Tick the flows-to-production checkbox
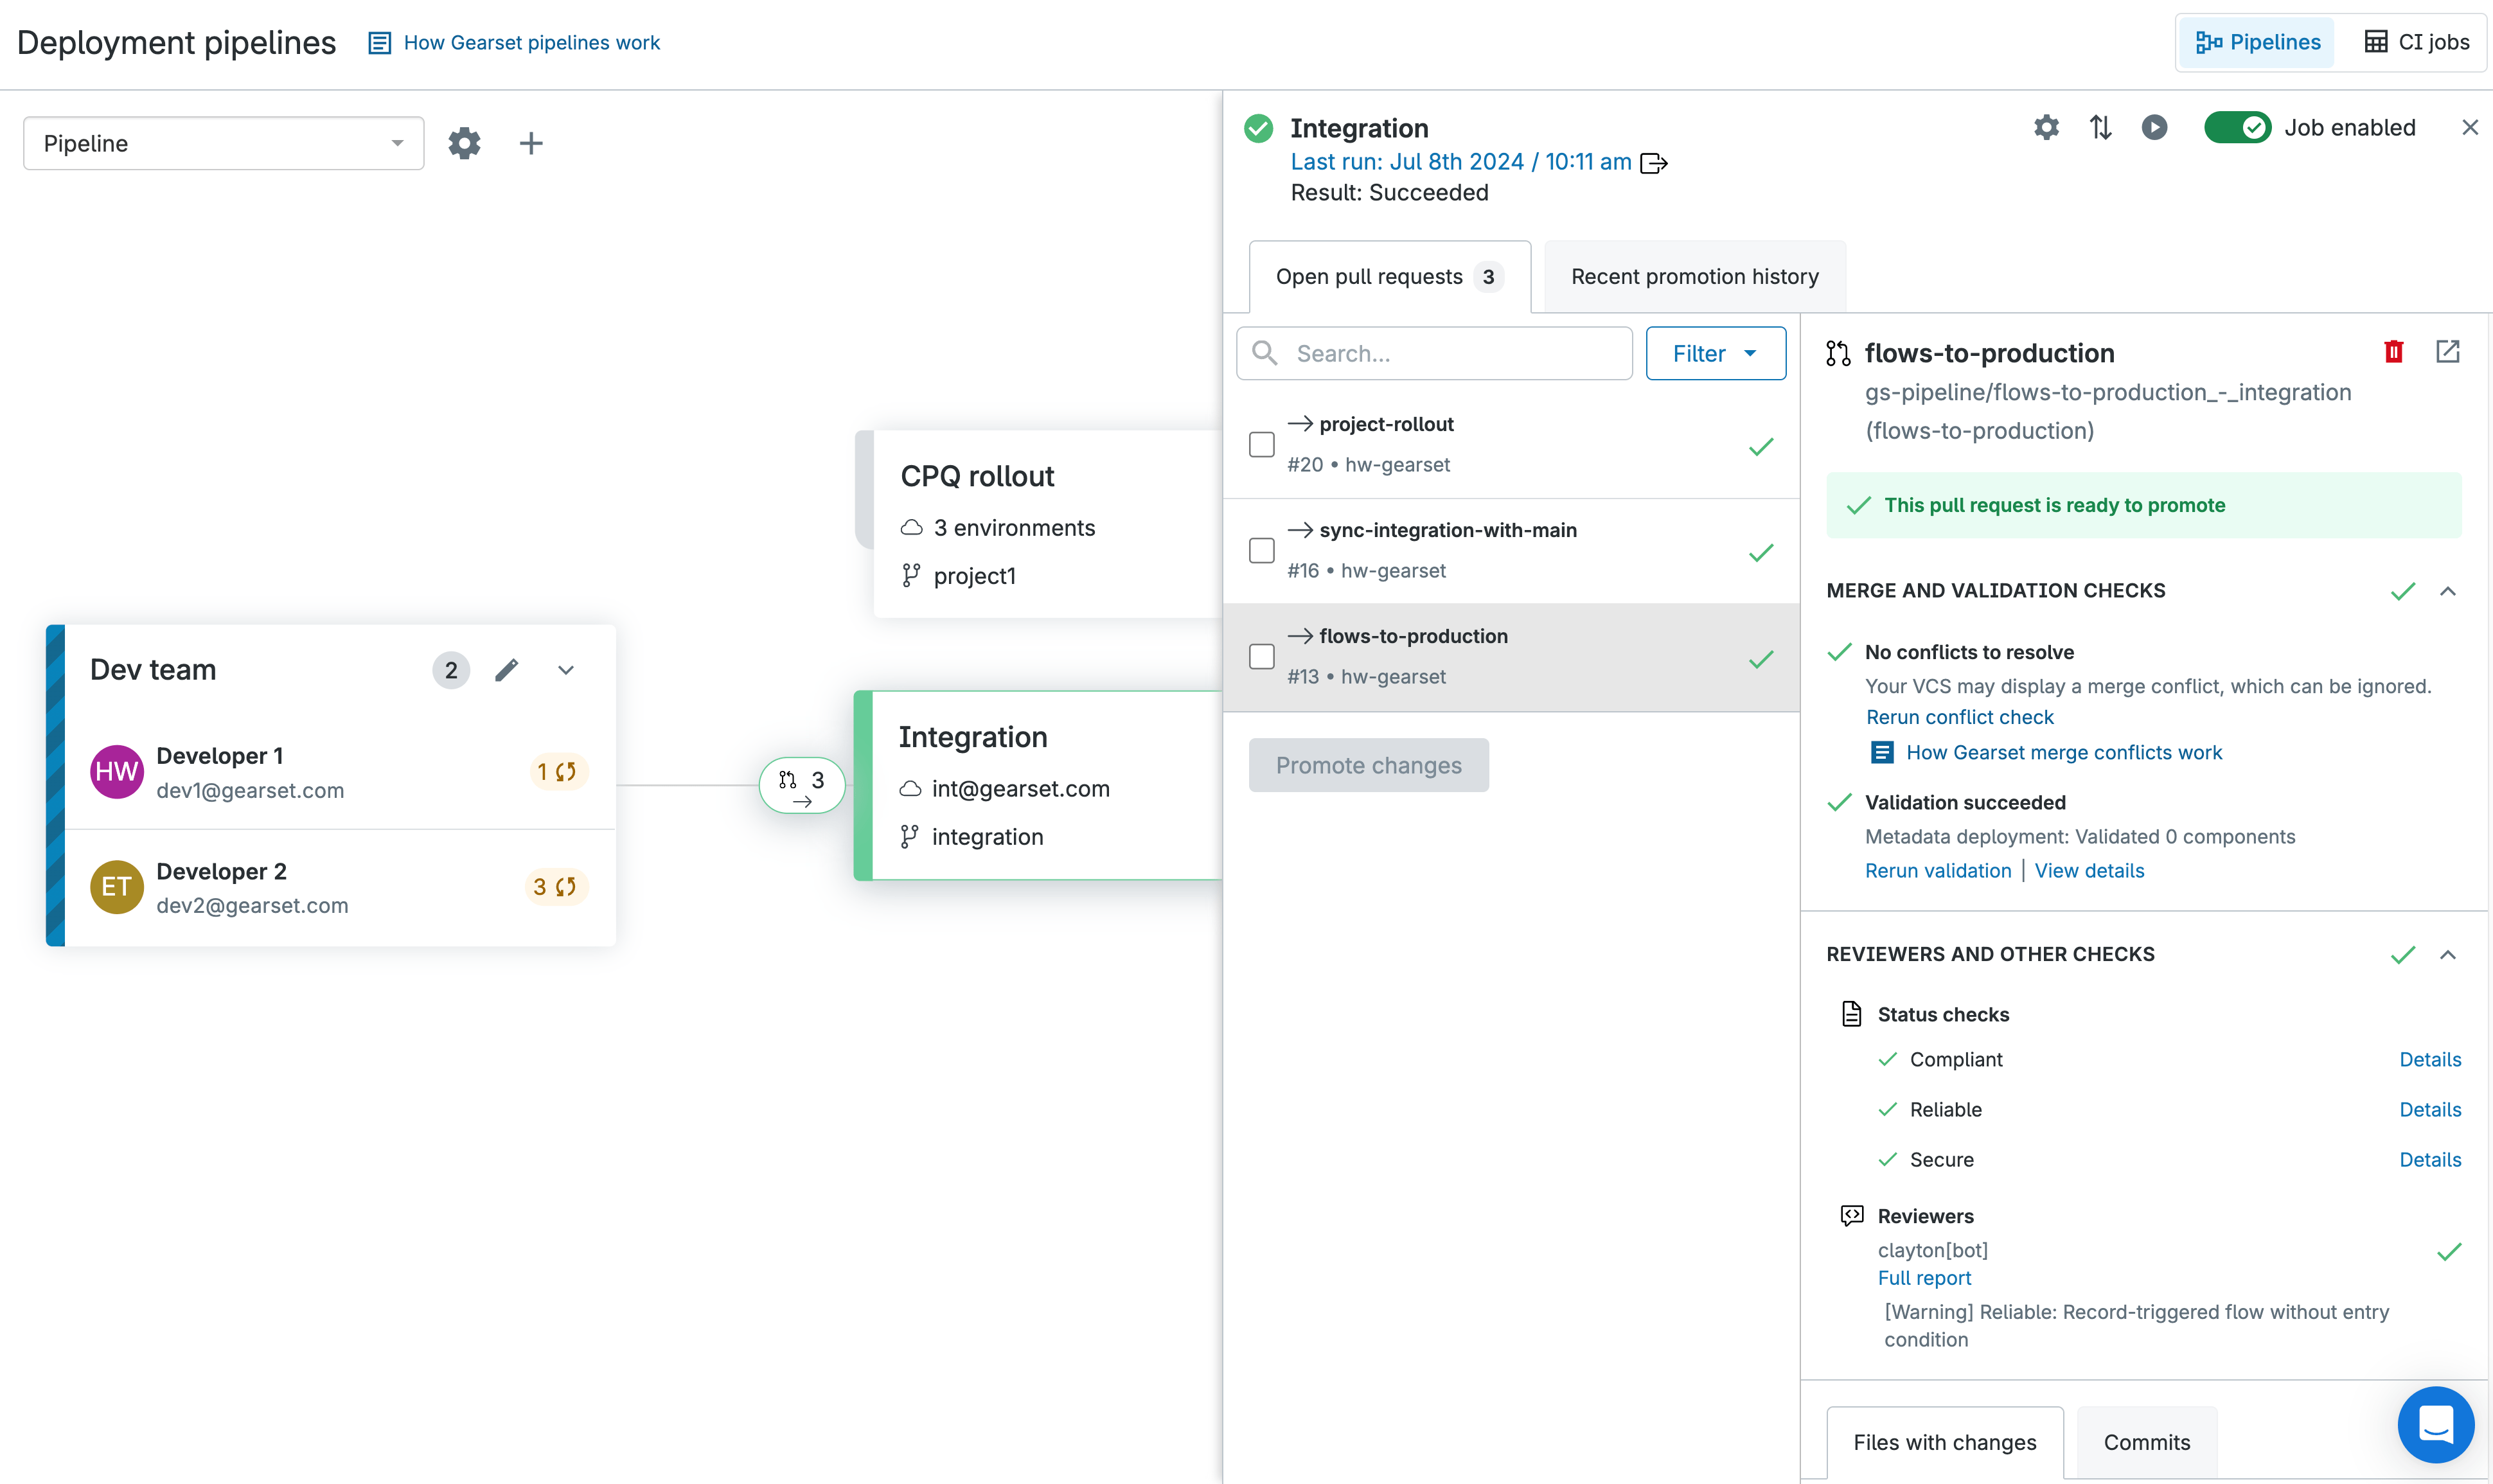The height and width of the screenshot is (1484, 2493). 1262,657
